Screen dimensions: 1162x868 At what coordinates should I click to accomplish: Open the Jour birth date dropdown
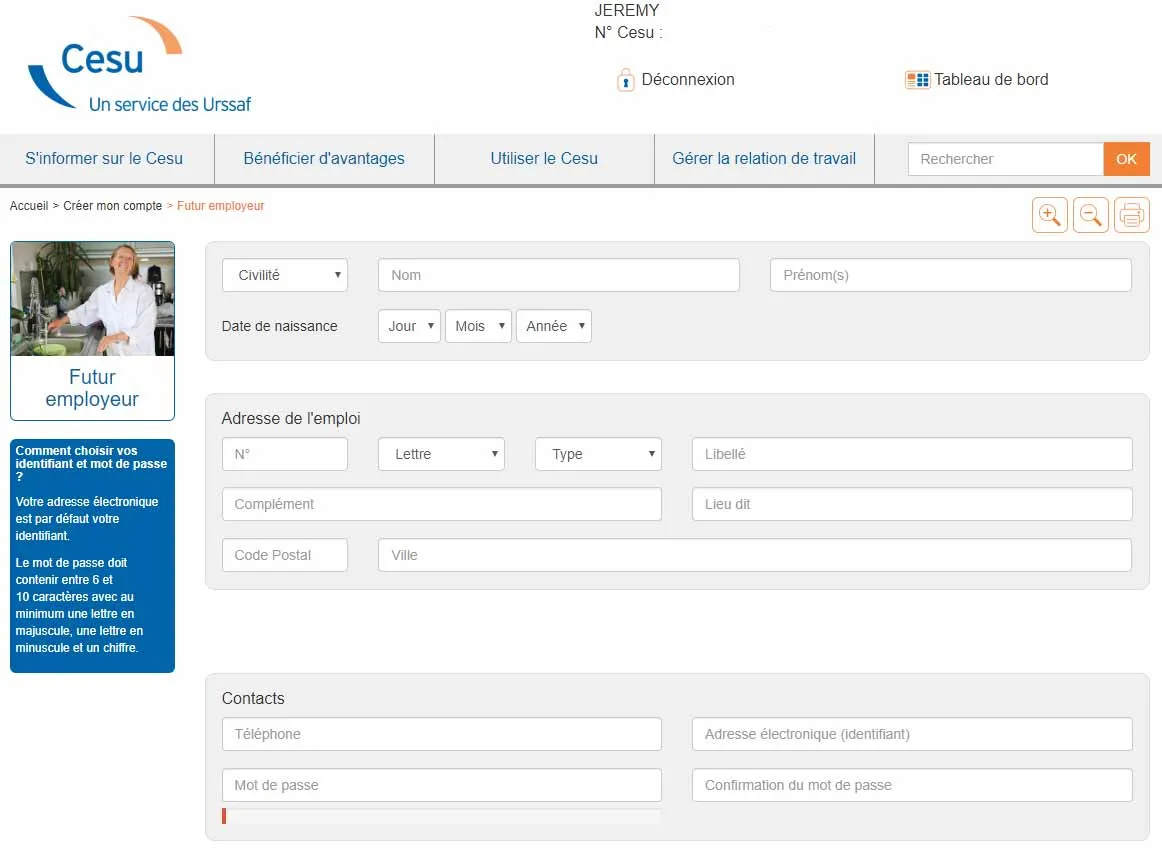[409, 325]
